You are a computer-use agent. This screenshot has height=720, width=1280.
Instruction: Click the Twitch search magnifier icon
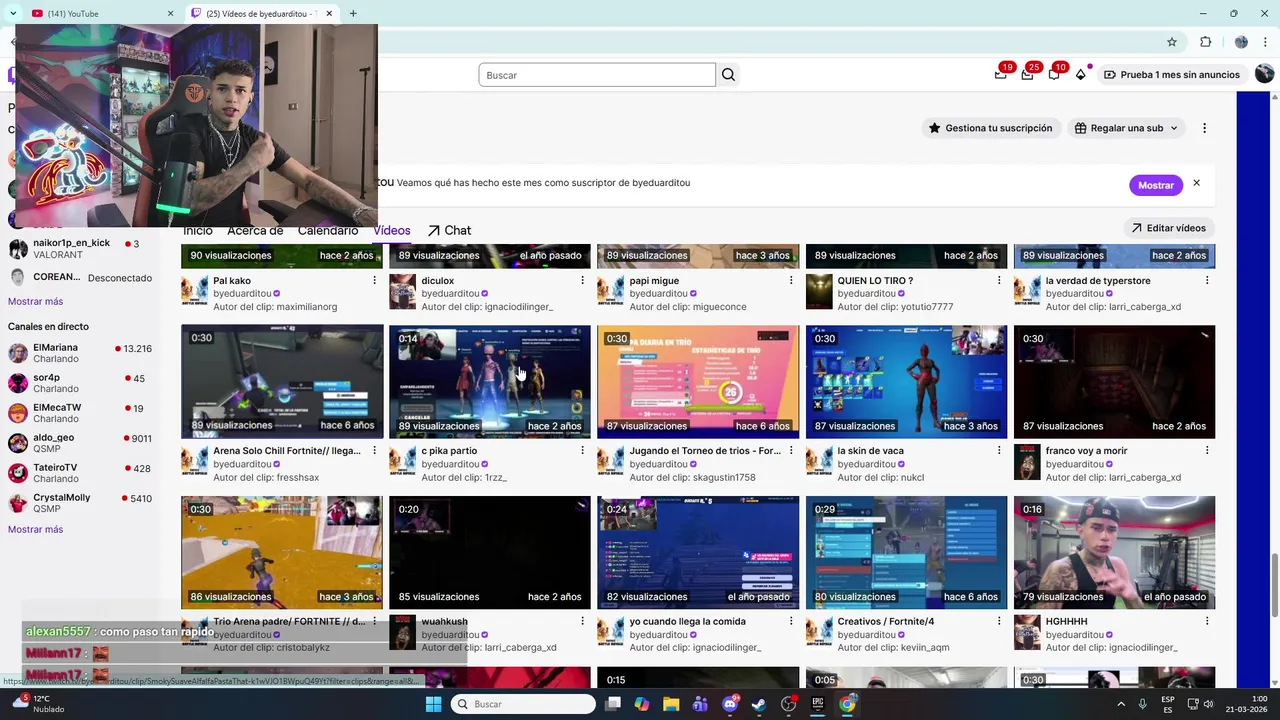(x=728, y=75)
